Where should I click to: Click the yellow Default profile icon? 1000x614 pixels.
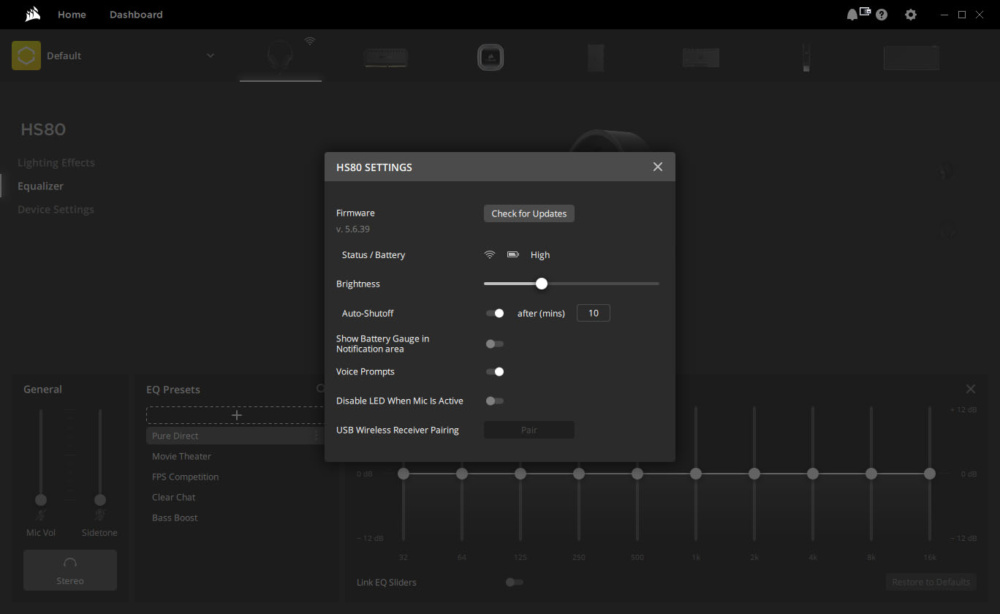[26, 55]
